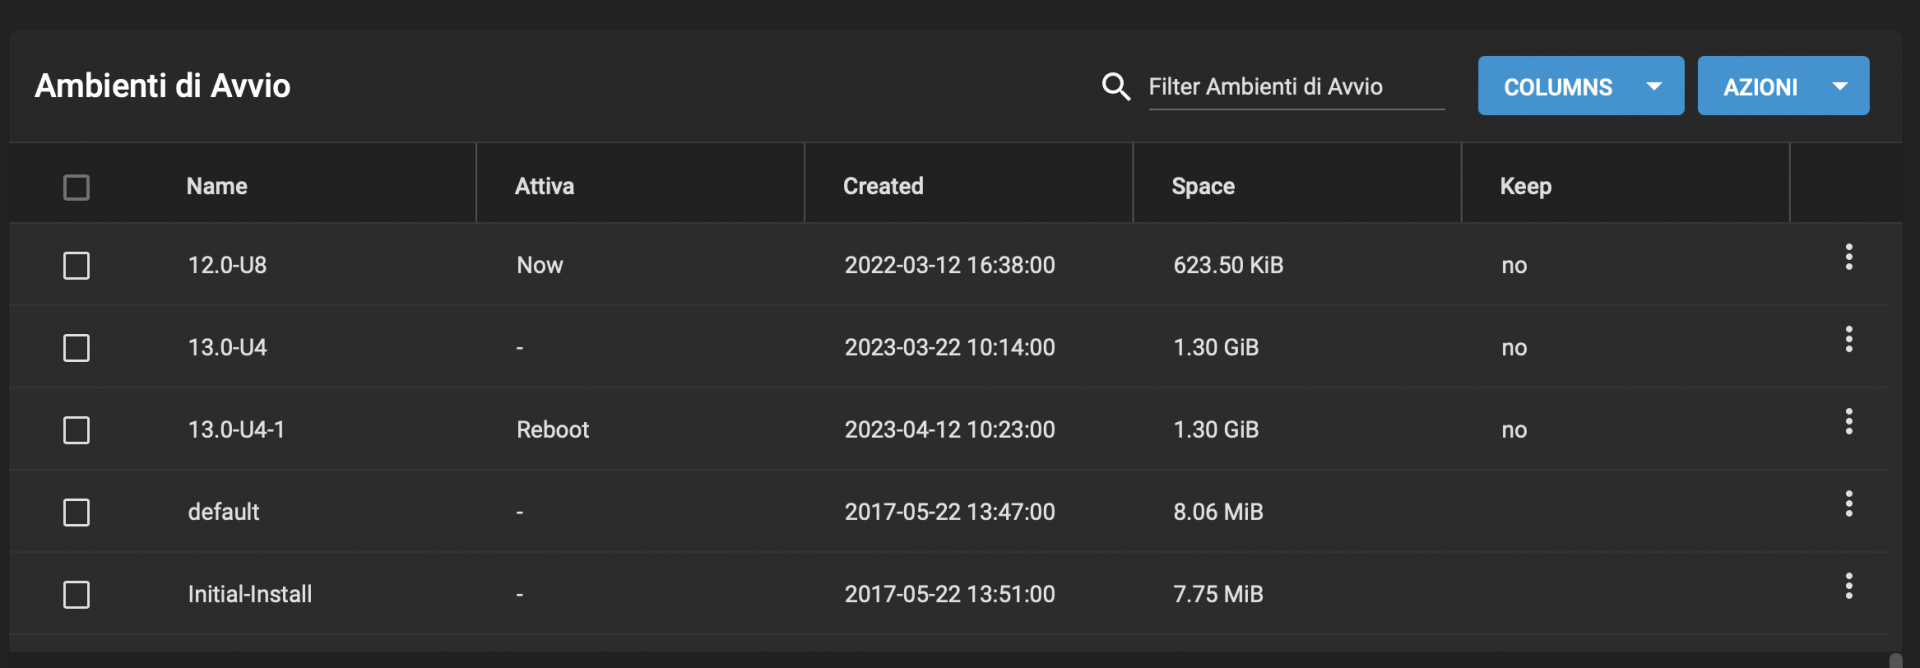Viewport: 1920px width, 668px height.
Task: Tick the select-all checkbox in header
Action: (76, 187)
